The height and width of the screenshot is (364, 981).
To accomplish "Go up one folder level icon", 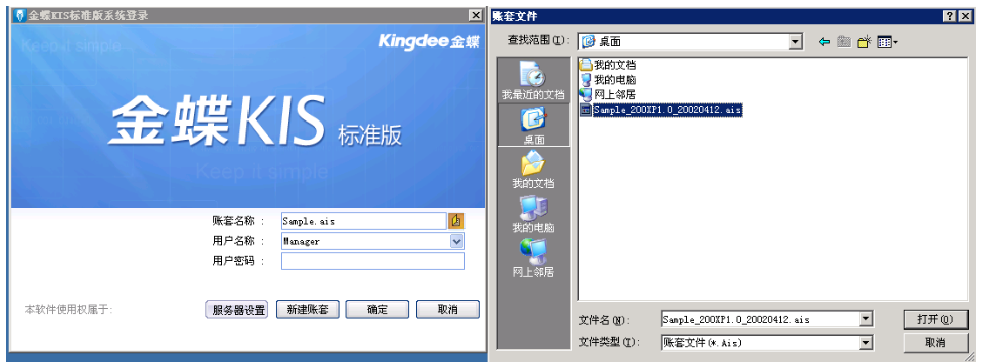I will pyautogui.click(x=844, y=42).
